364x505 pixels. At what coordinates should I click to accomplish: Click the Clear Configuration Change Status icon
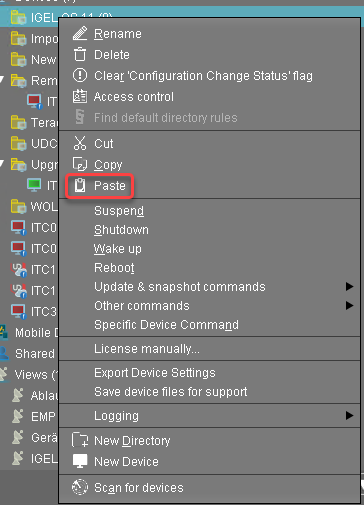tap(80, 75)
